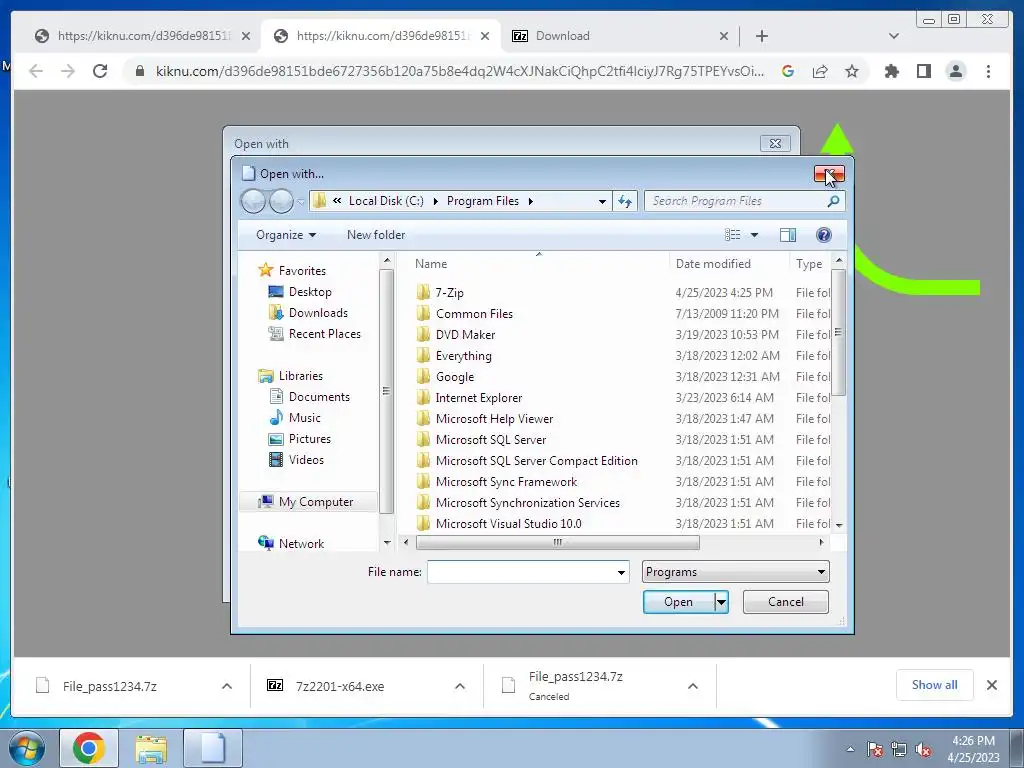The height and width of the screenshot is (768, 1024).
Task: Select Desktop in Favorites
Action: (310, 292)
